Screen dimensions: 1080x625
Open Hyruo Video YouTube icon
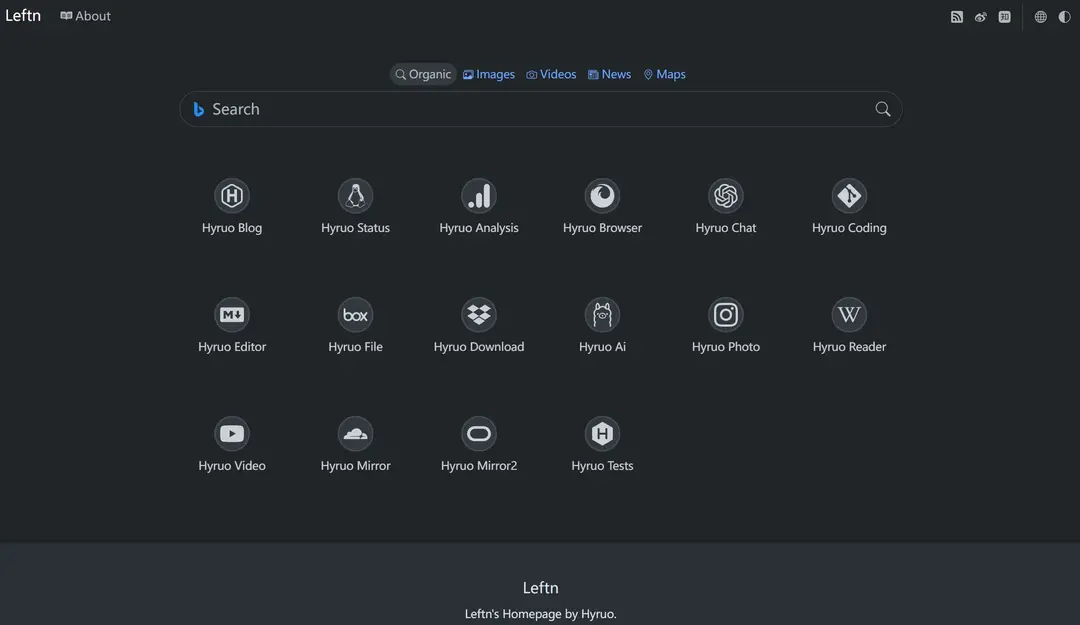(x=232, y=434)
